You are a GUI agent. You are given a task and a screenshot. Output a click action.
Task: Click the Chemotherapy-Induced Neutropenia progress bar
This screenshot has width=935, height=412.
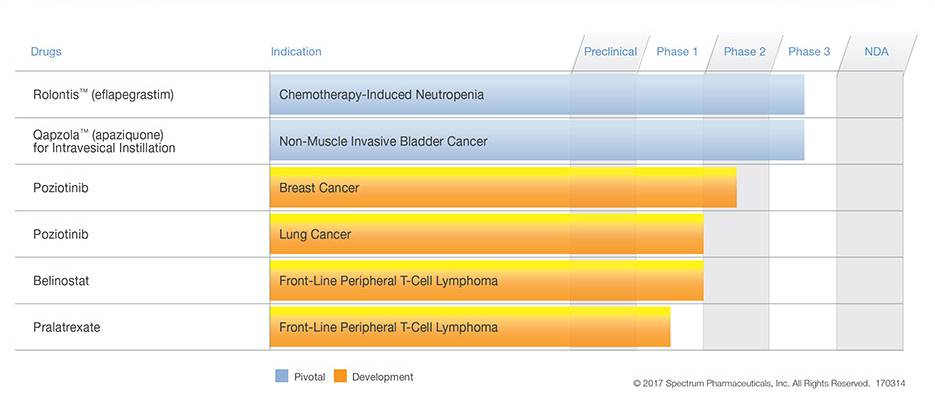point(536,95)
